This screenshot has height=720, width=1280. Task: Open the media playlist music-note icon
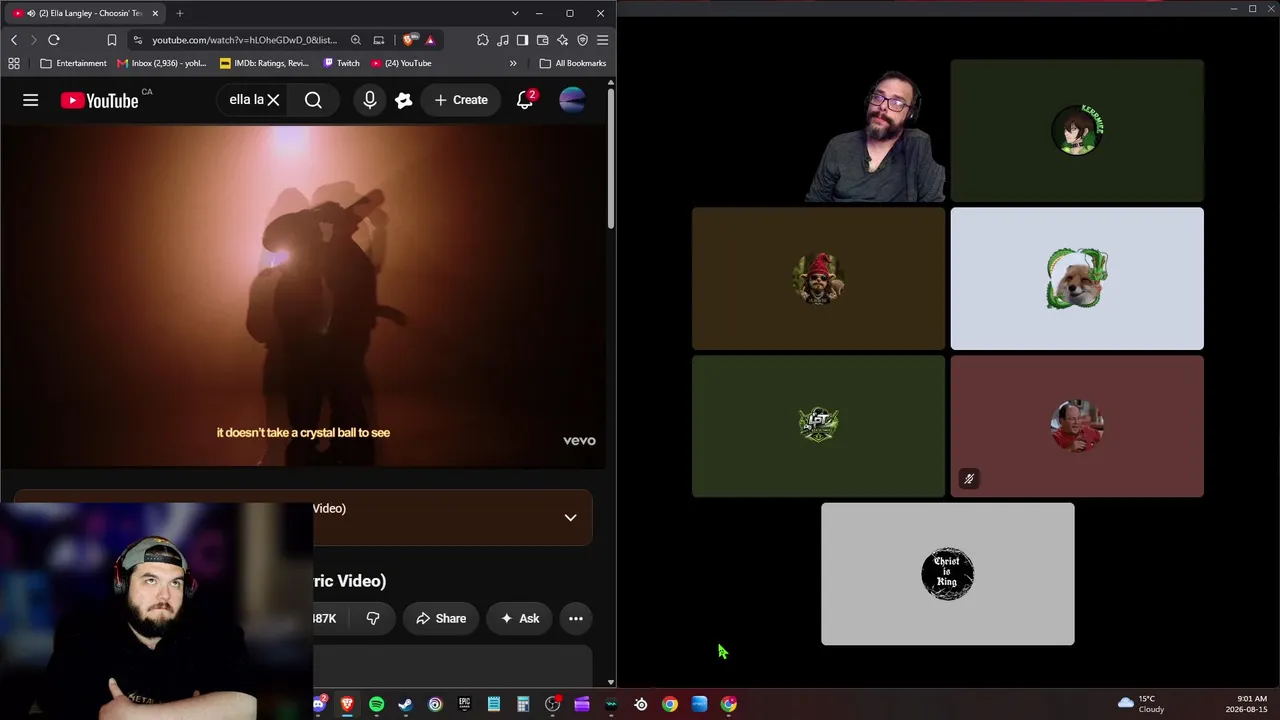click(503, 40)
